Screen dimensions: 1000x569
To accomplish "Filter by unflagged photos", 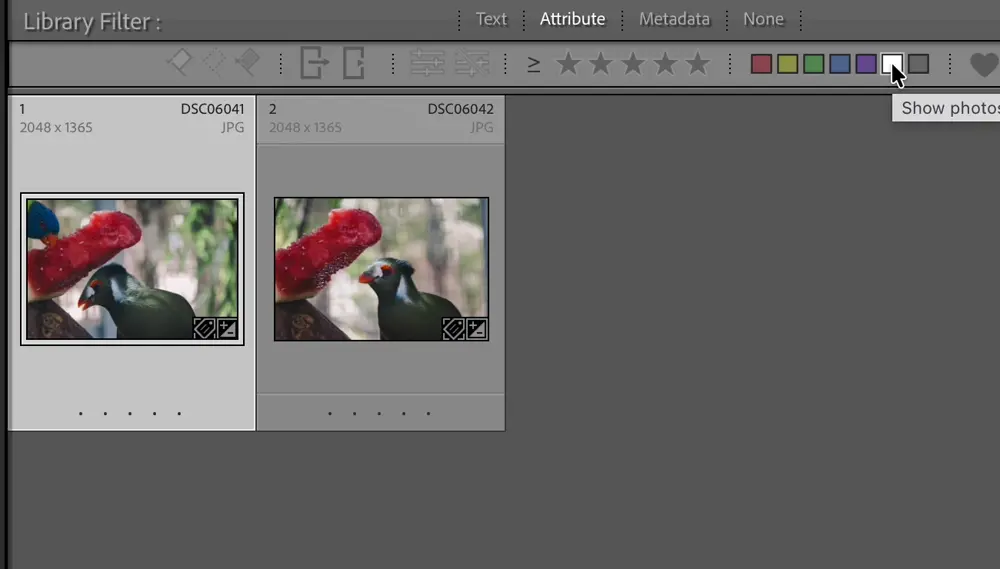I will point(214,63).
